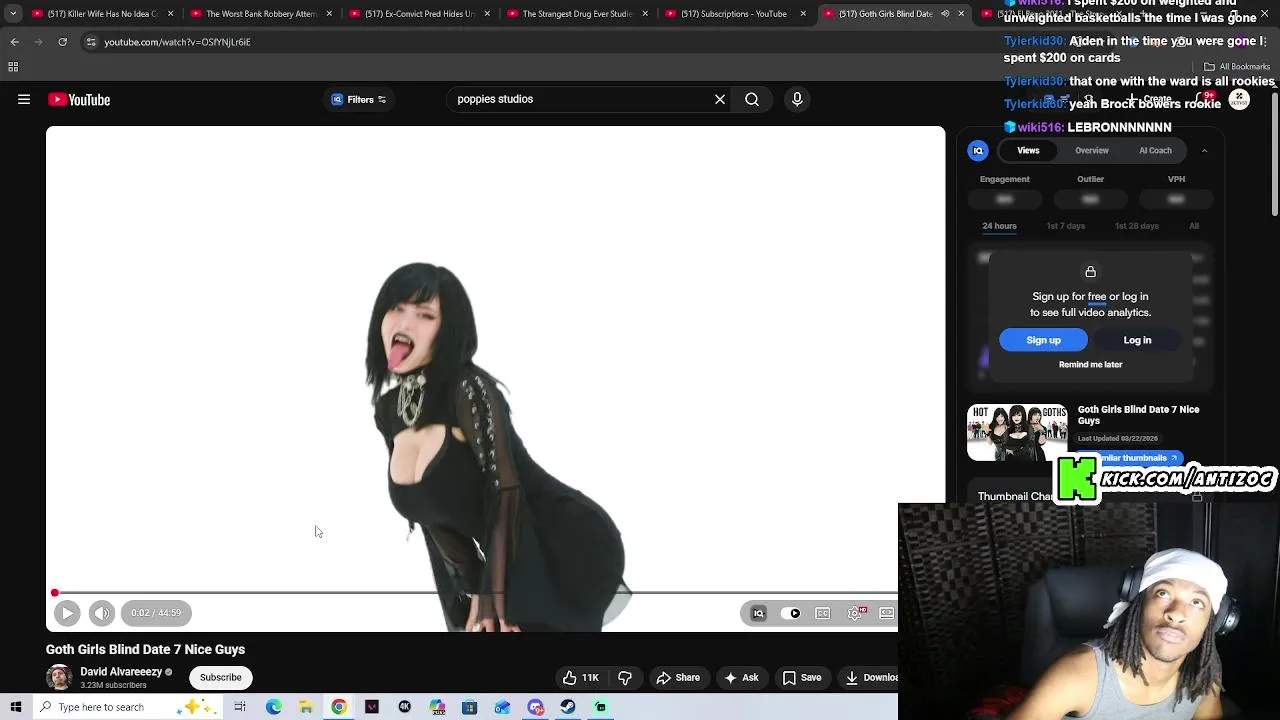The height and width of the screenshot is (720, 1280).
Task: Open the browser tab search dropdown arrow
Action: pos(13,14)
